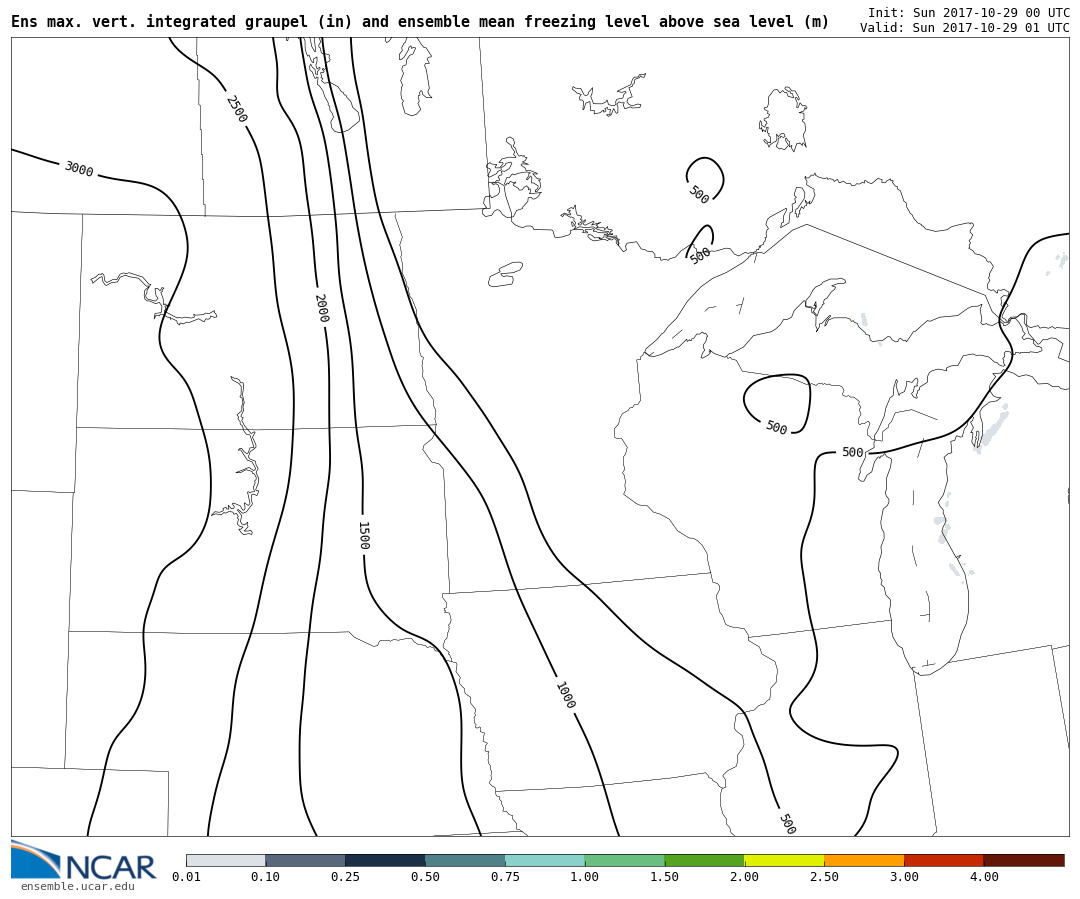Click the legend value 0.25
The height and width of the screenshot is (899, 1080).
tap(345, 877)
